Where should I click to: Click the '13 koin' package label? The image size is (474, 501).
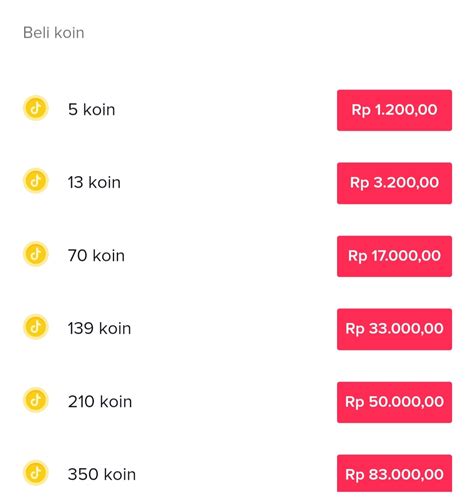tap(94, 182)
